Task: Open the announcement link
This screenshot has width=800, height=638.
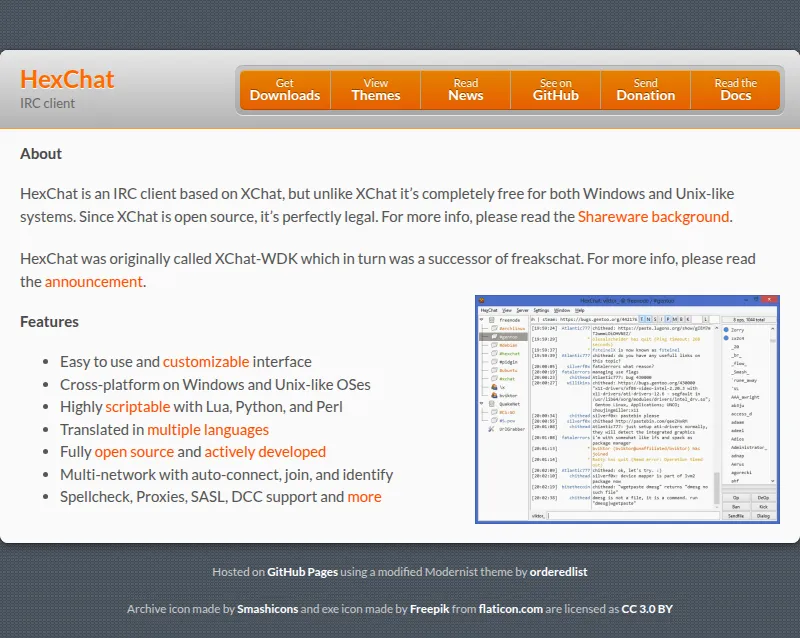Action: pos(94,282)
